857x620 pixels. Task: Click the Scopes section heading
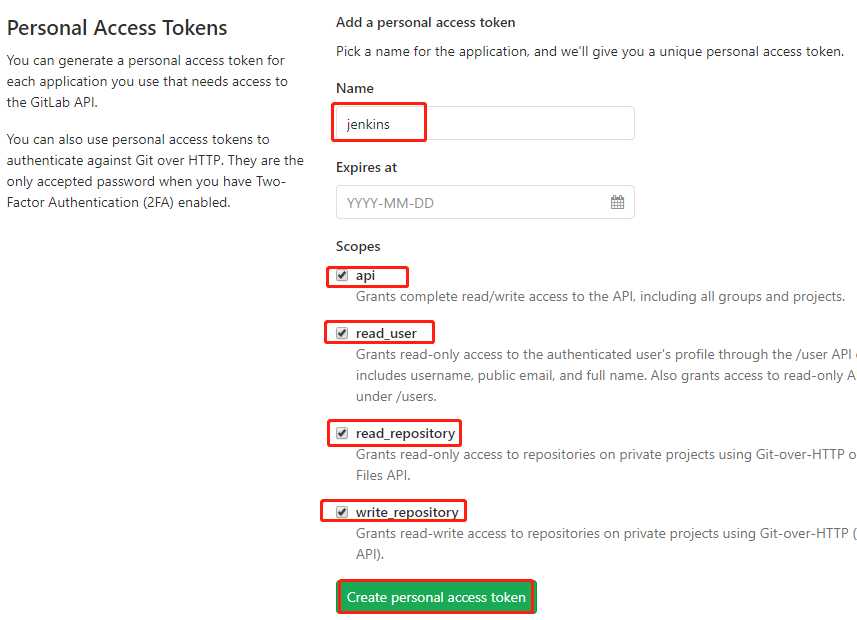(358, 246)
